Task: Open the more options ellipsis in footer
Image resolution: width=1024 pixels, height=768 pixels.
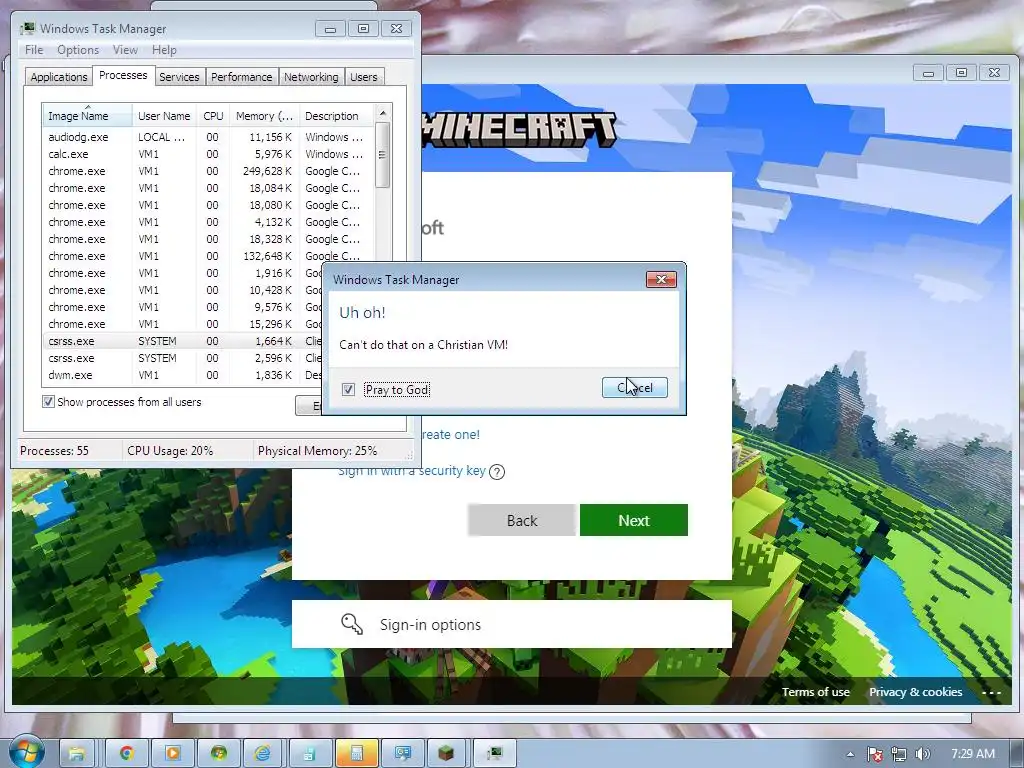Action: click(x=991, y=693)
